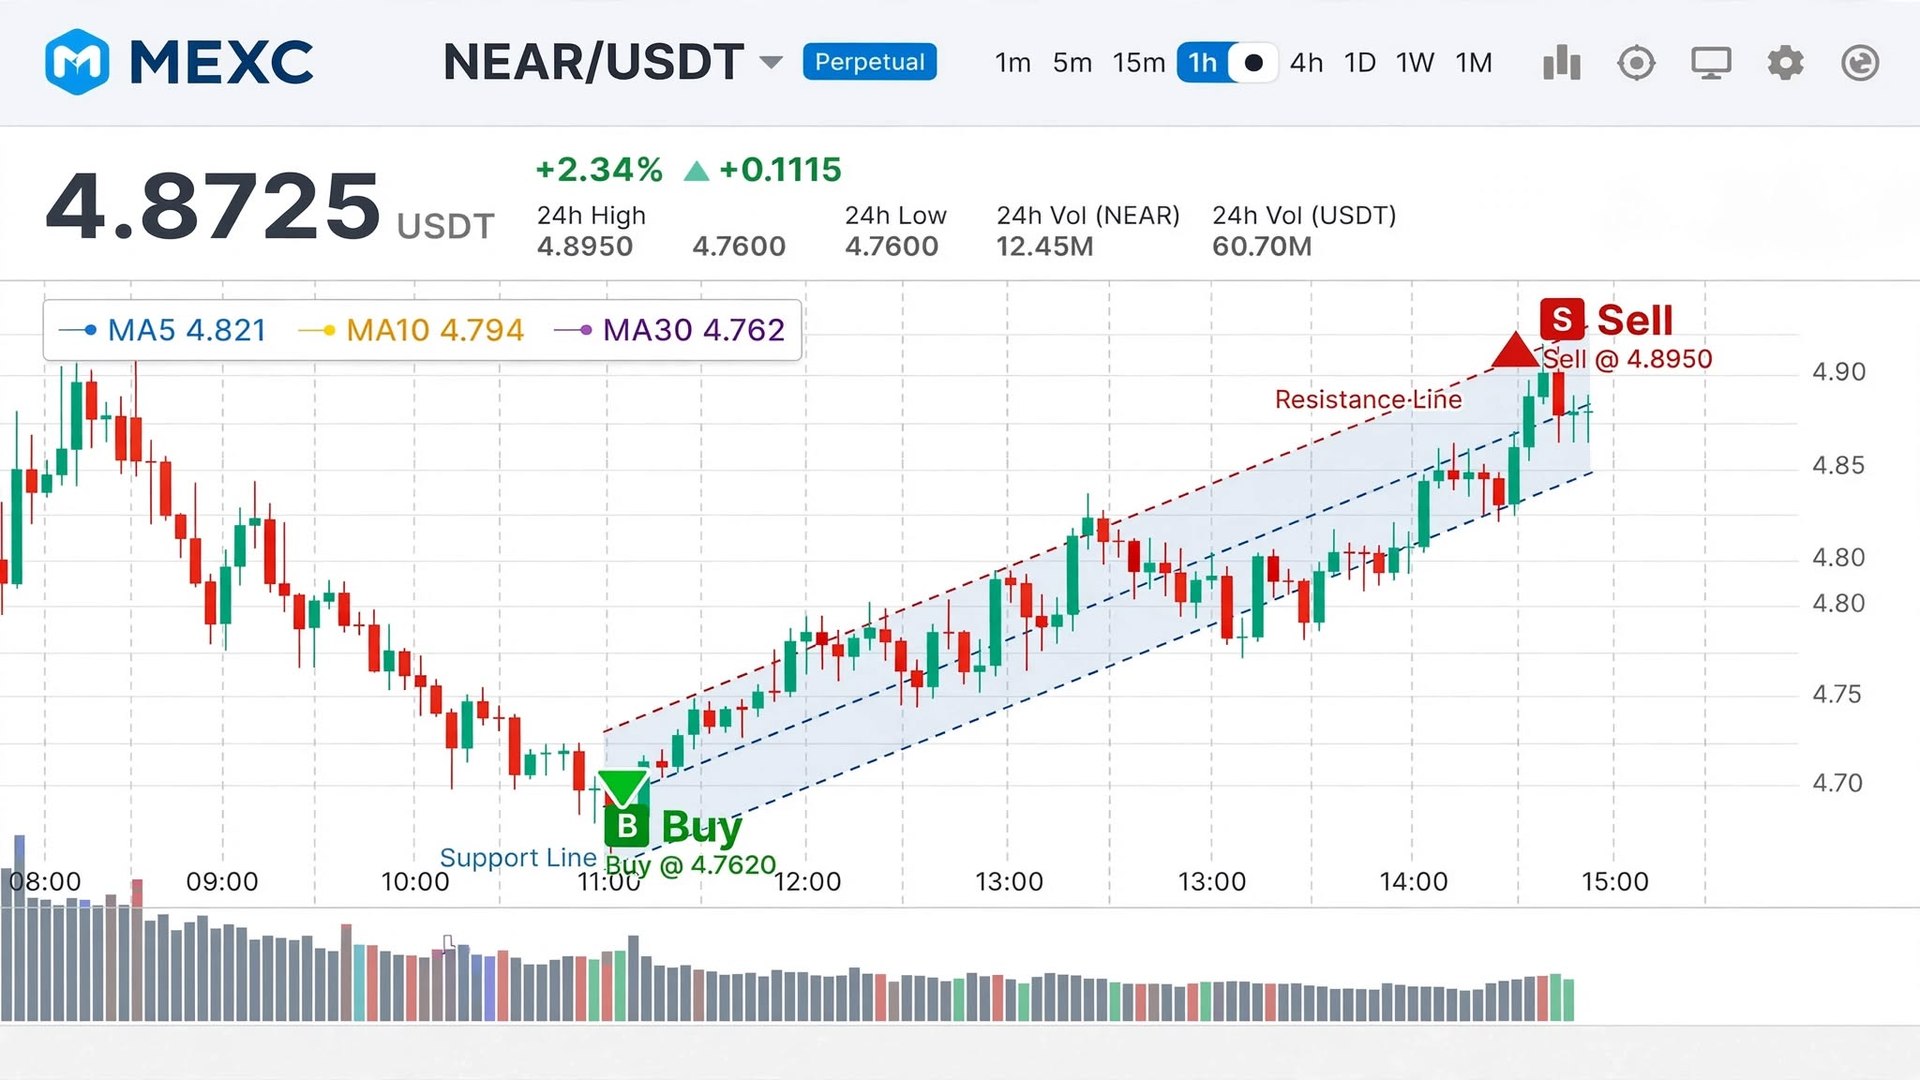Select the 1h timeframe tab
Screen dimensions: 1920x1080
coord(1202,63)
